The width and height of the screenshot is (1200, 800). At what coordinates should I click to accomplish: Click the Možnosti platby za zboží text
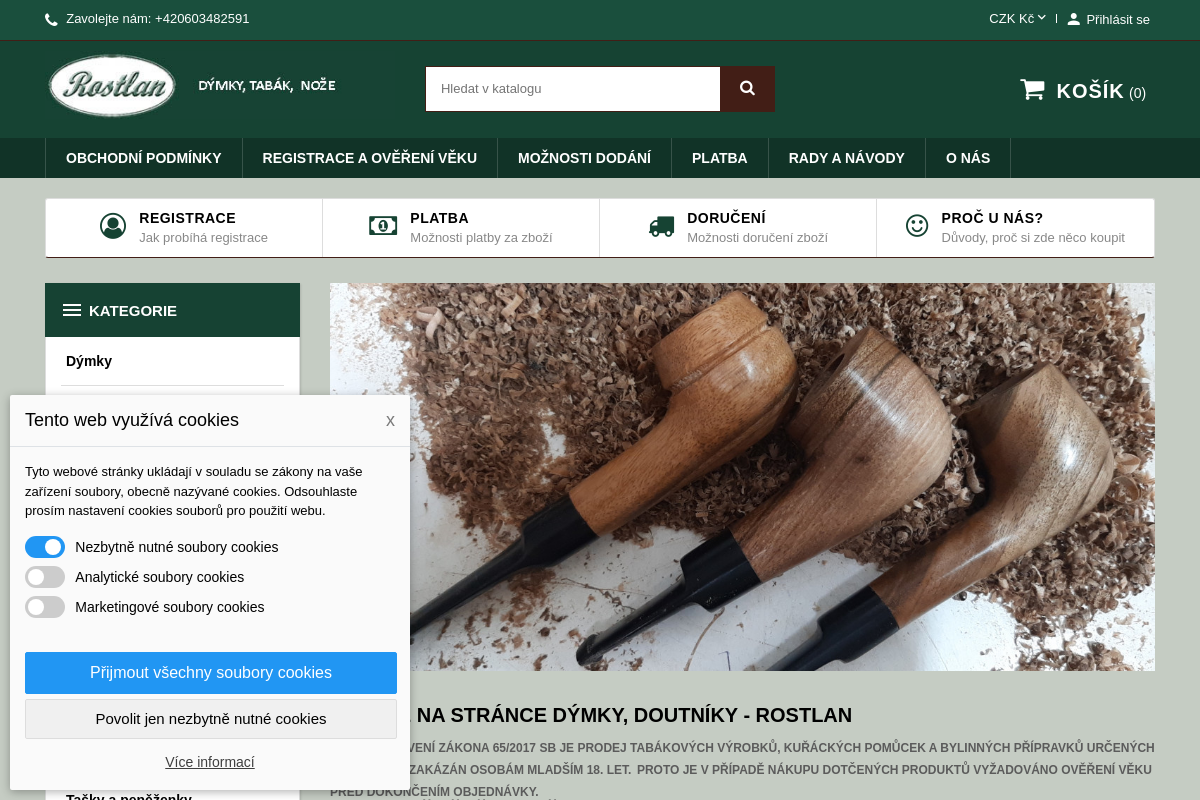(481, 238)
